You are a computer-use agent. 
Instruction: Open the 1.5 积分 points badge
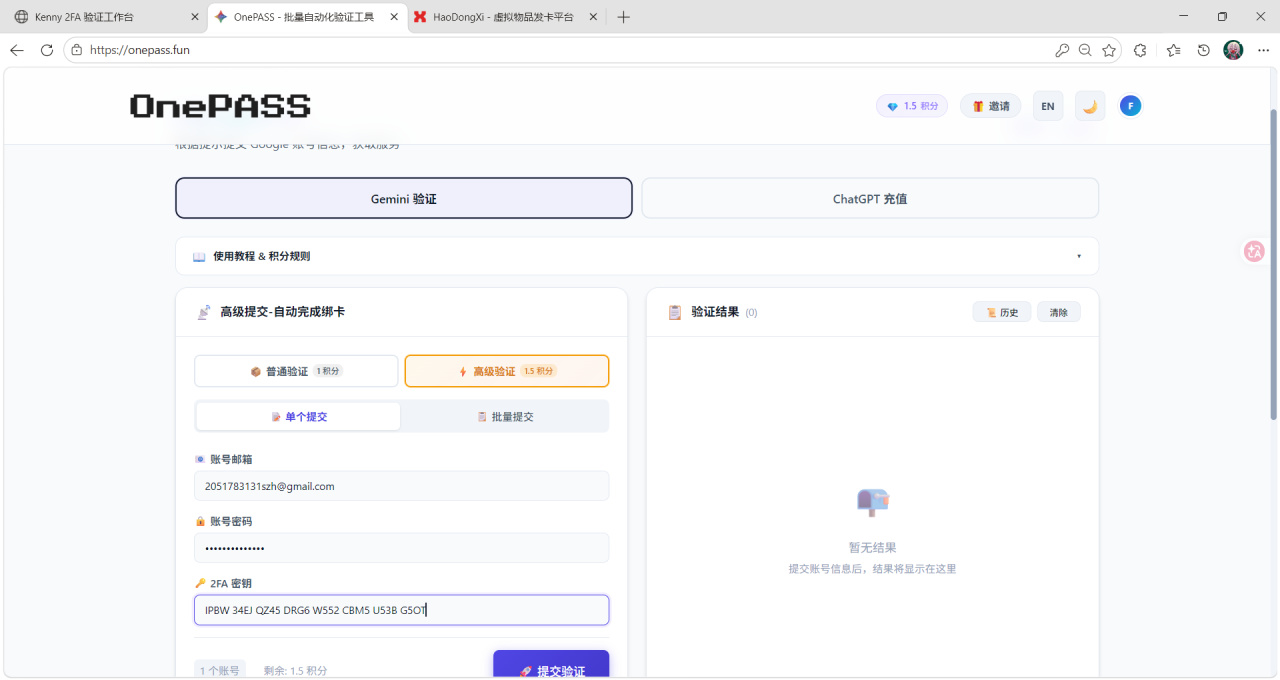click(912, 106)
